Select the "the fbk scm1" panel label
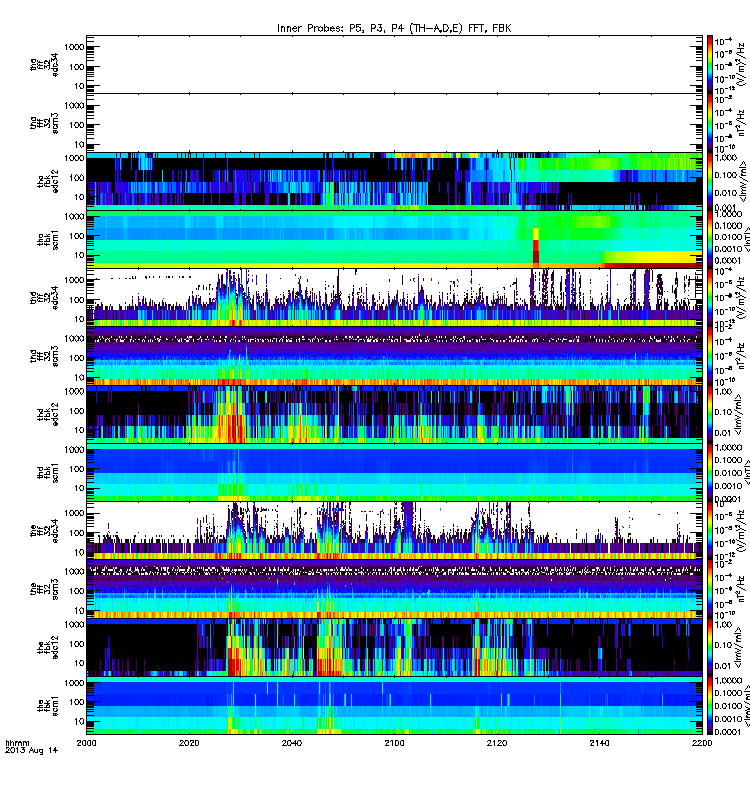Viewport: 750px width, 800px height. [48, 706]
